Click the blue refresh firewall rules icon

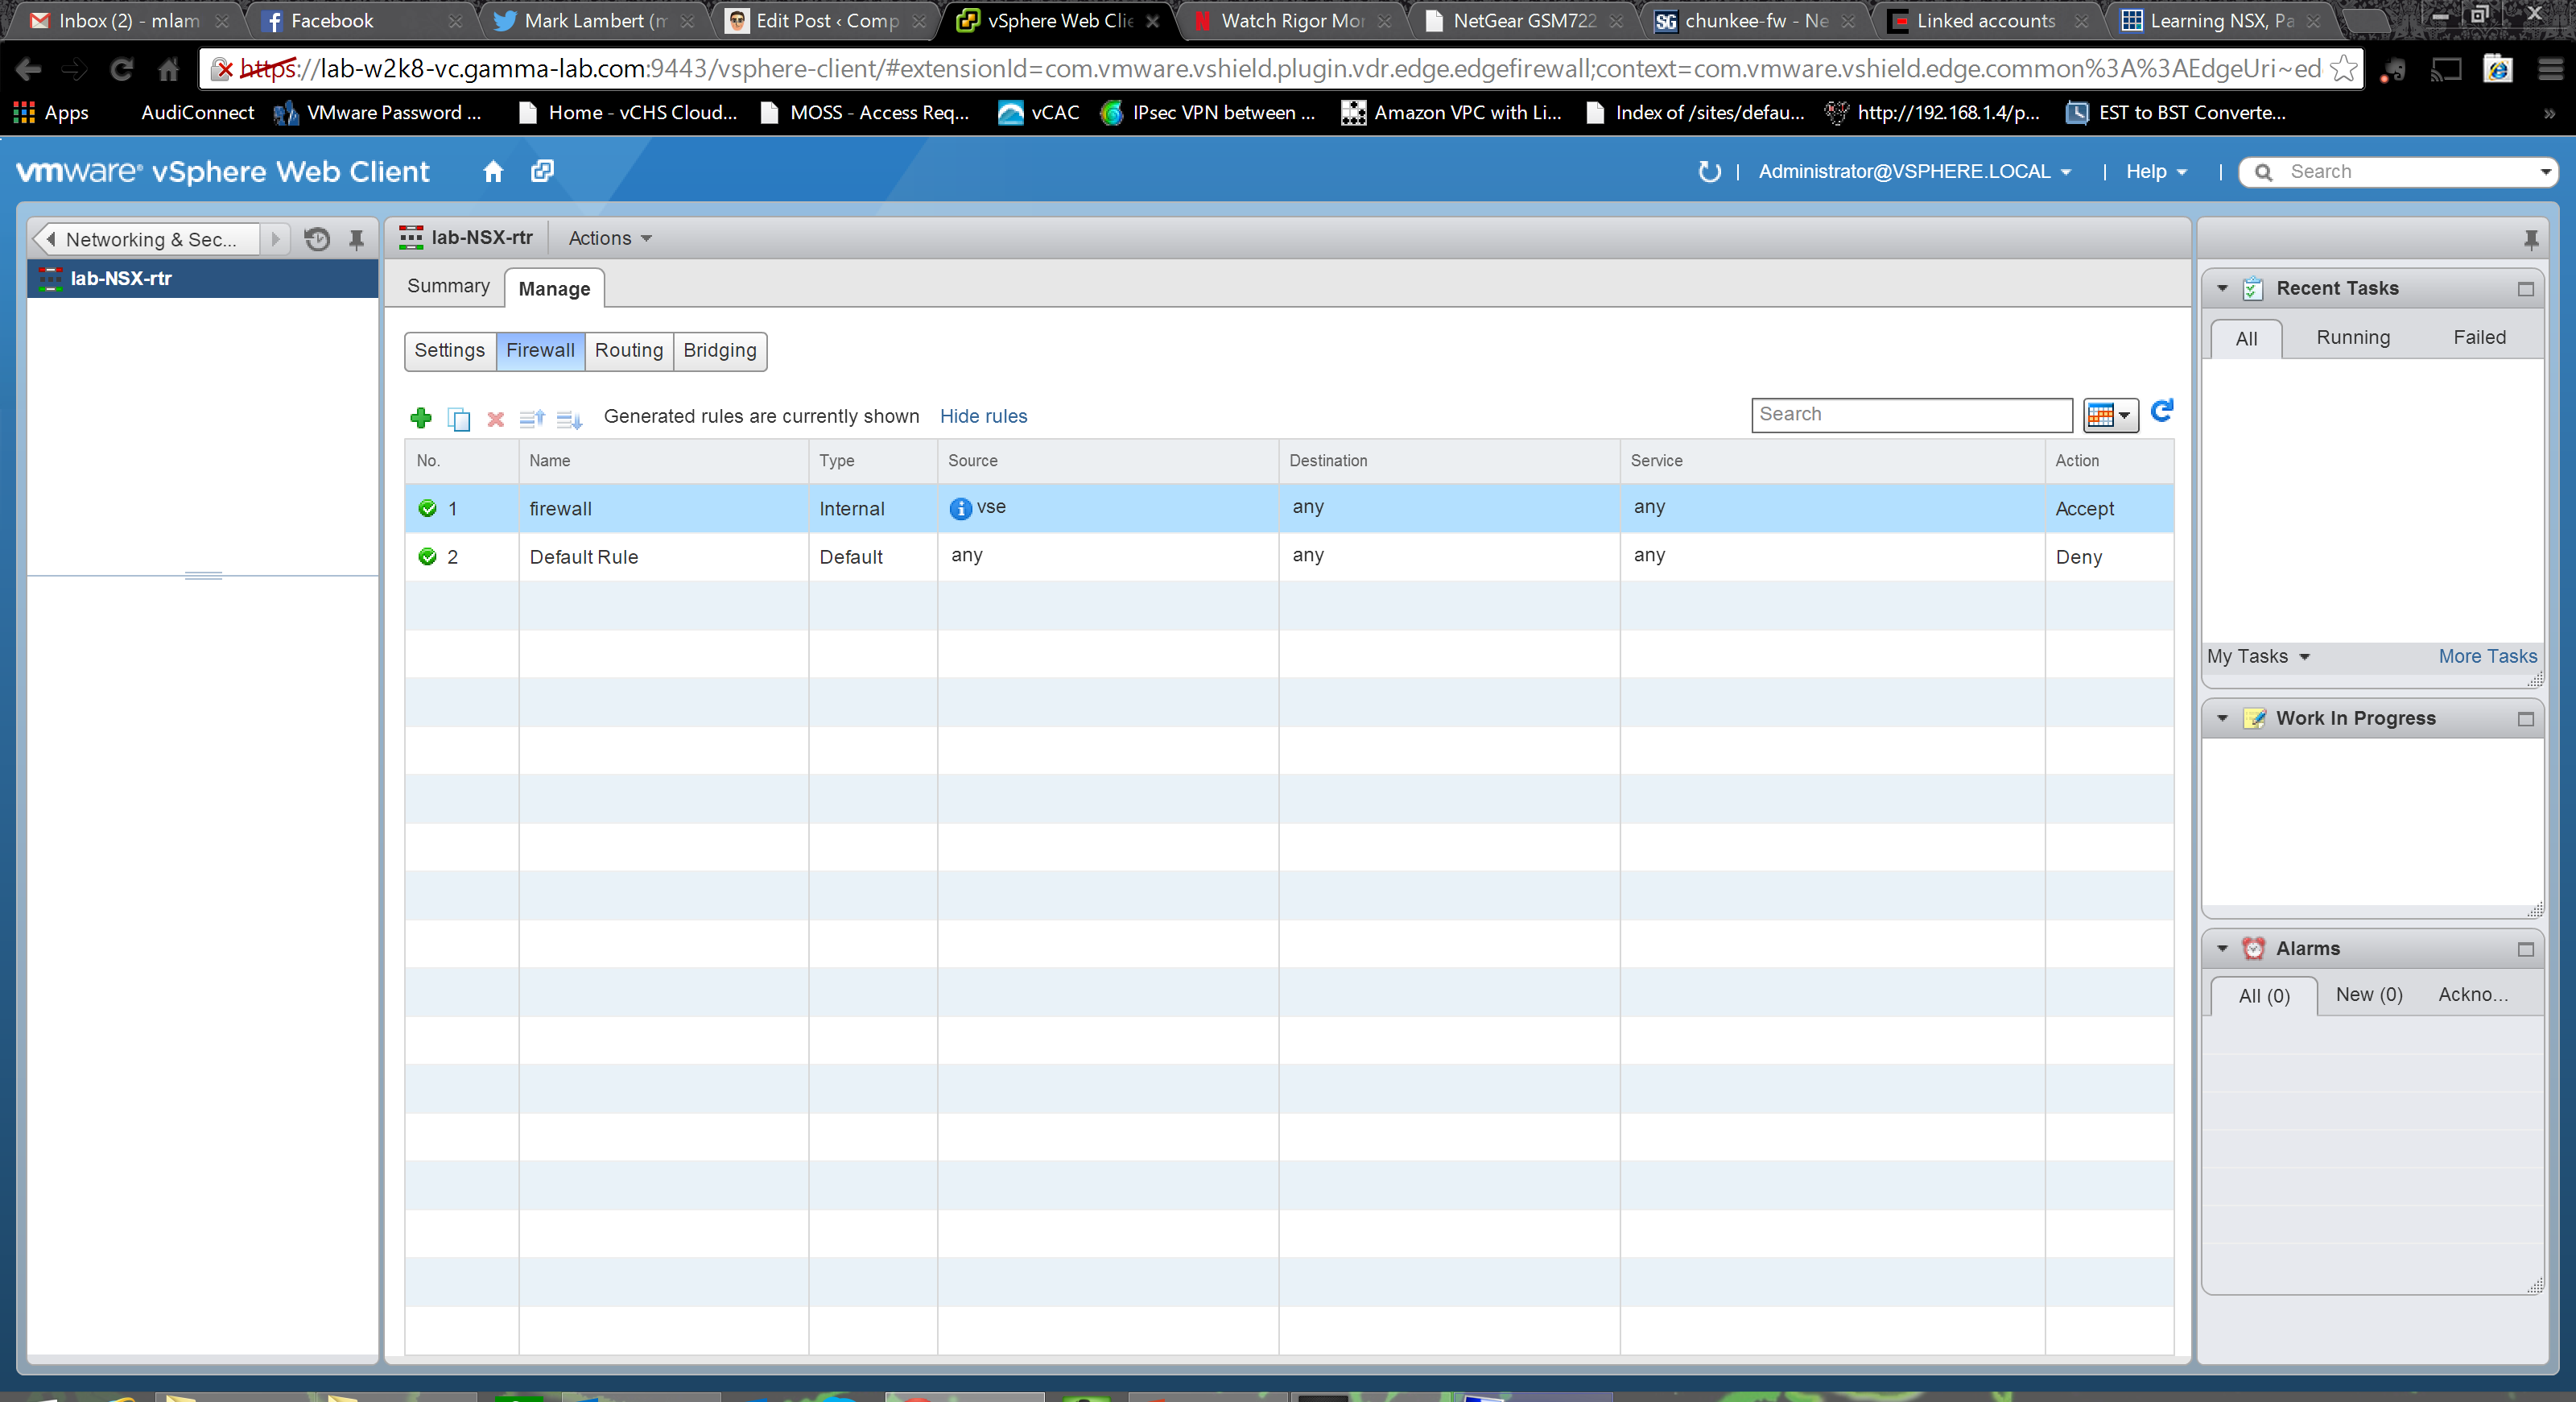coord(2161,411)
